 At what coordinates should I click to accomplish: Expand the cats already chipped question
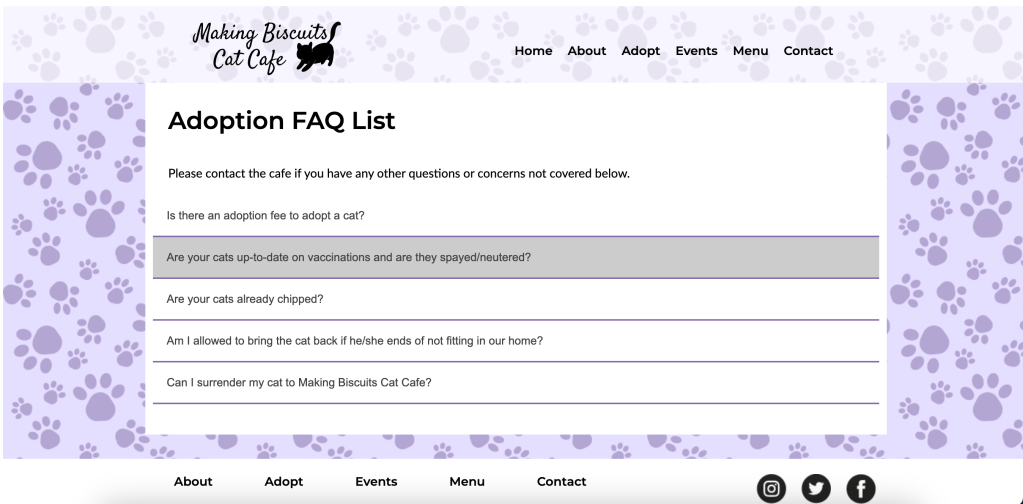tap(516, 299)
